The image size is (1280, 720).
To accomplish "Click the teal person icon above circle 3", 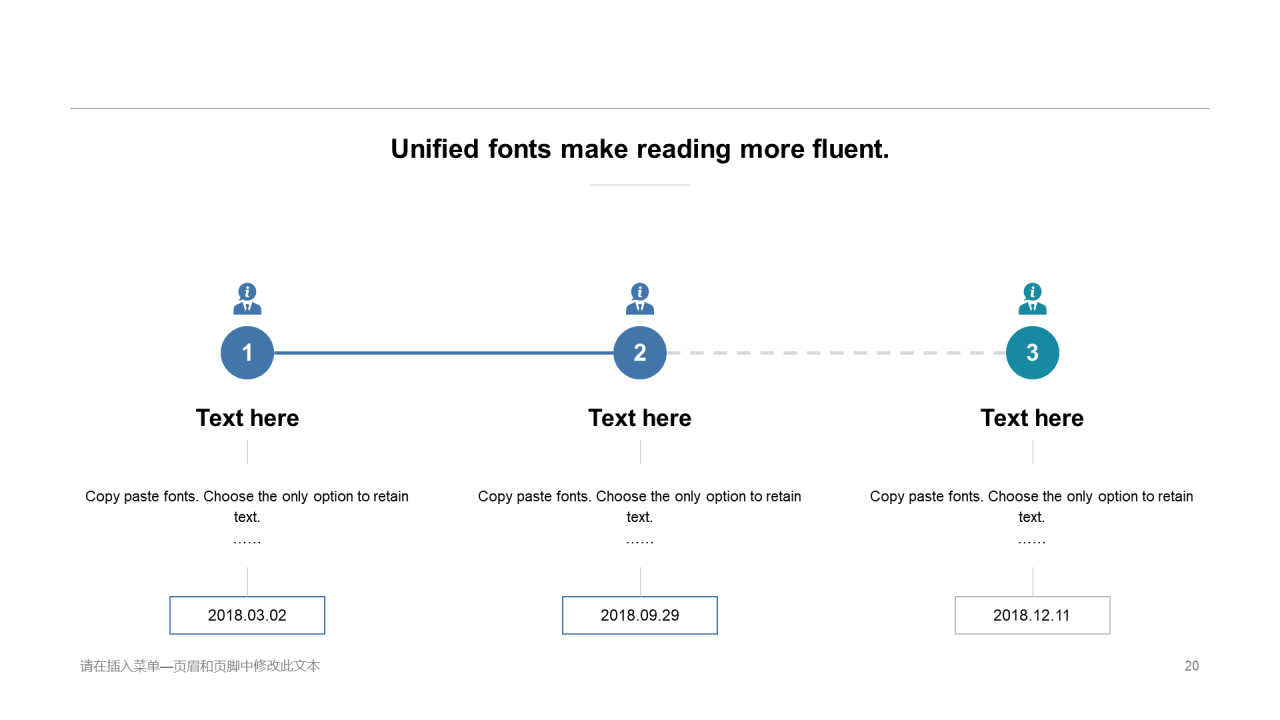I will 1032,299.
